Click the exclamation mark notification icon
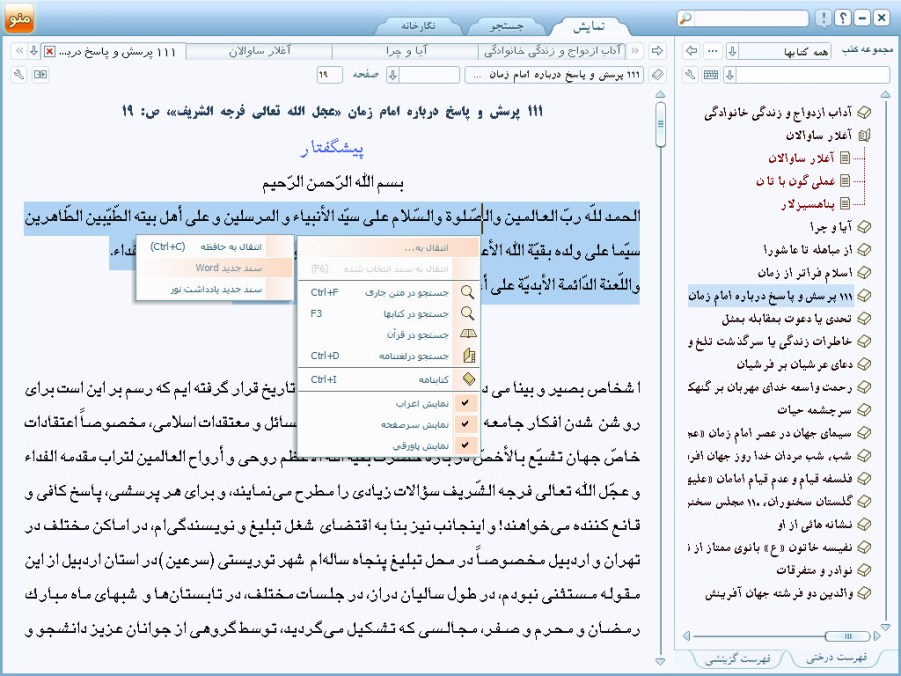The image size is (901, 676). pyautogui.click(x=823, y=18)
